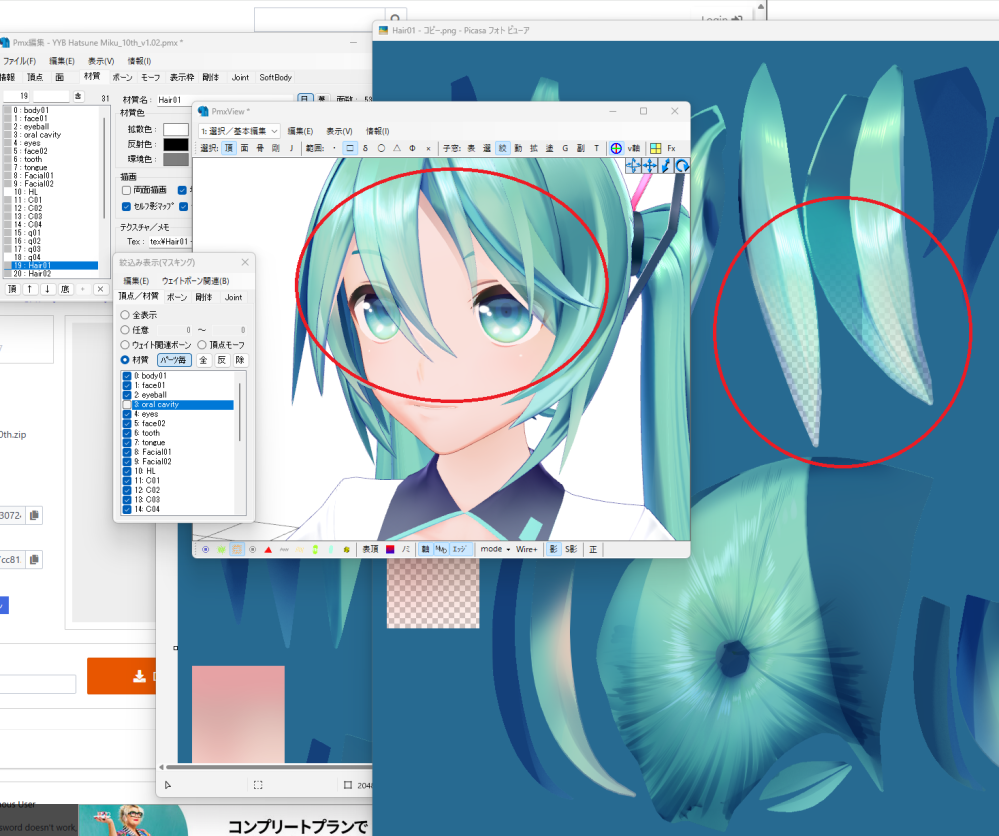Click the 全 button in masking window

click(x=203, y=360)
